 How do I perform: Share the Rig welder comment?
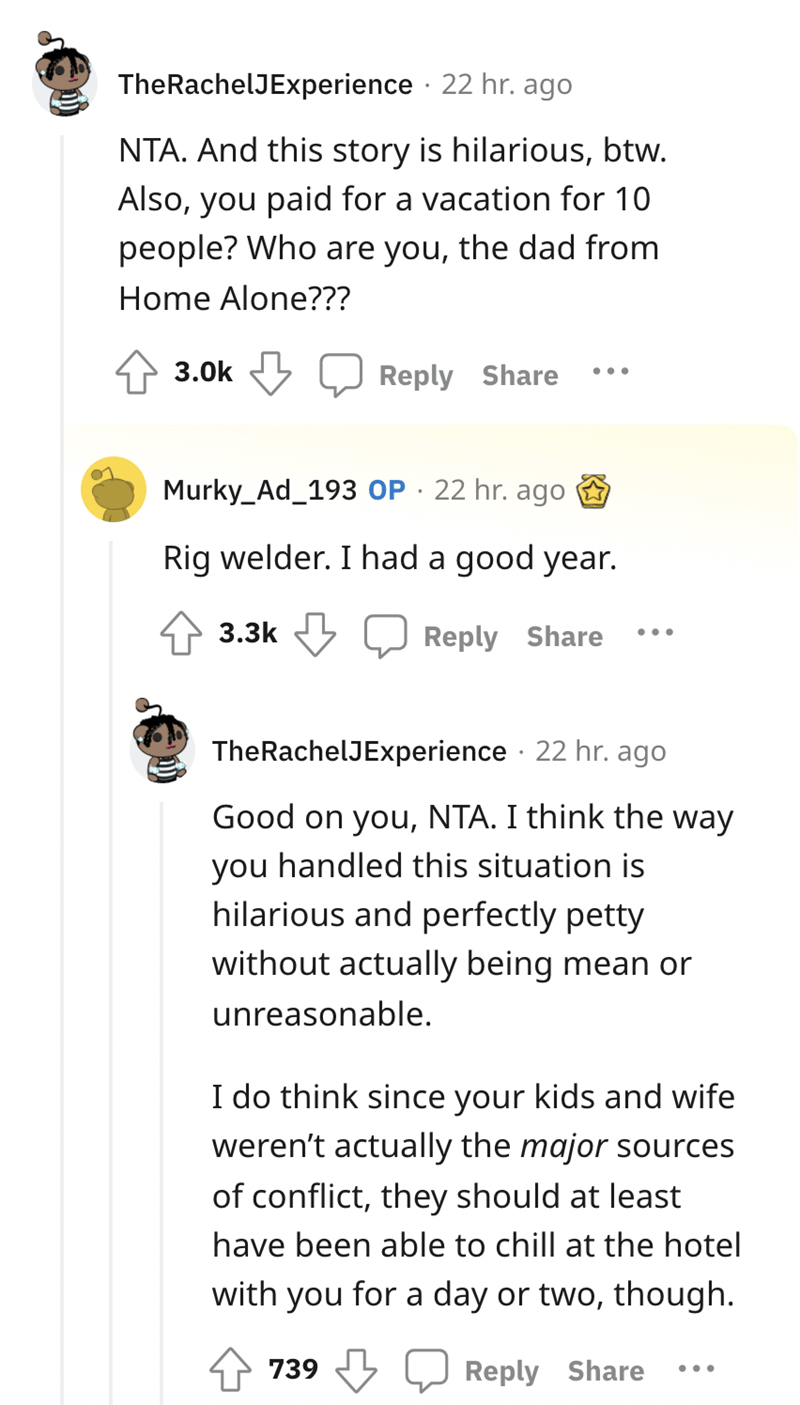coord(565,636)
